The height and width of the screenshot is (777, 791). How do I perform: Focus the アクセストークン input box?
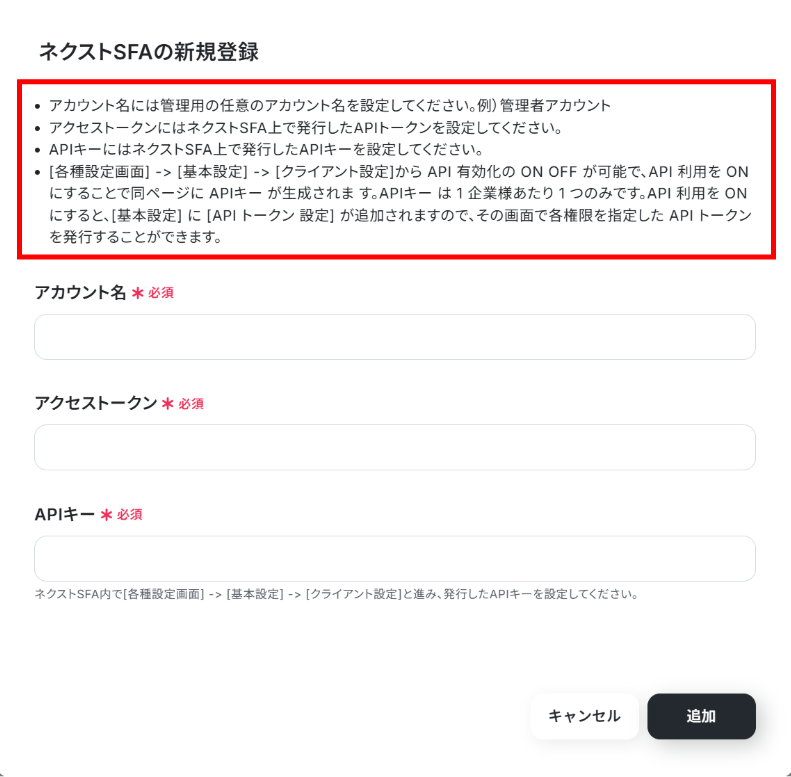pos(394,447)
